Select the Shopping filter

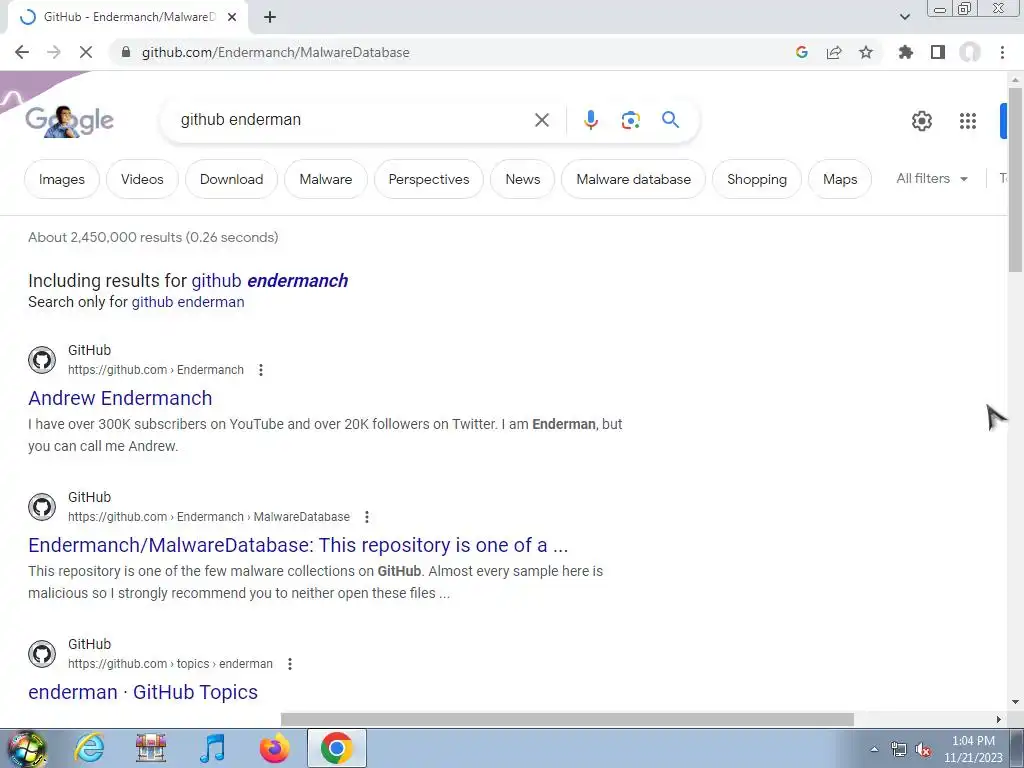click(756, 179)
